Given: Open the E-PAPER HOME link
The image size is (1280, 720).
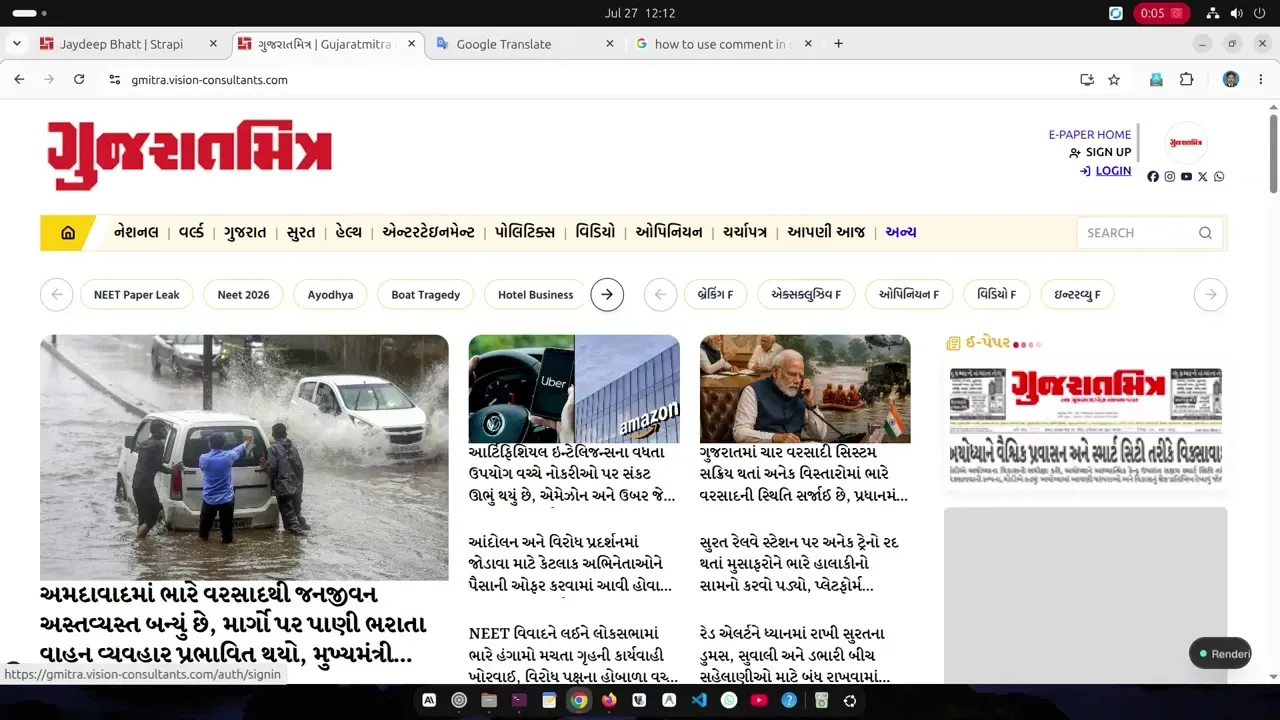Looking at the screenshot, I should (1090, 135).
